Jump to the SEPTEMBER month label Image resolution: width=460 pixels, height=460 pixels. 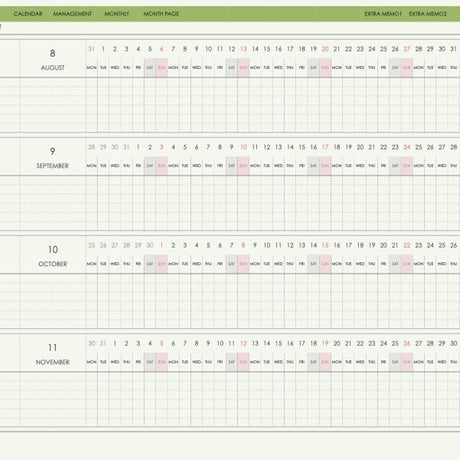coord(53,166)
